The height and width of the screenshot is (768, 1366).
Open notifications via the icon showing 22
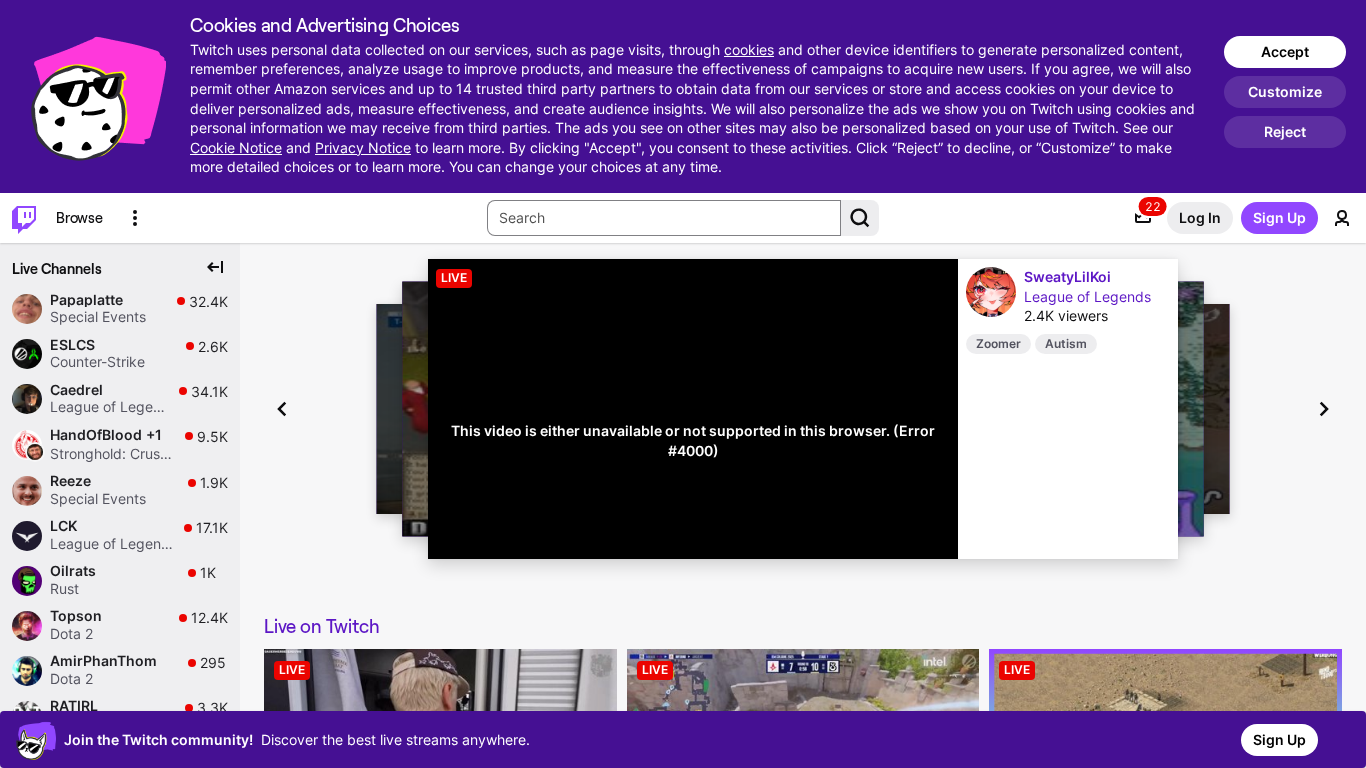1142,218
